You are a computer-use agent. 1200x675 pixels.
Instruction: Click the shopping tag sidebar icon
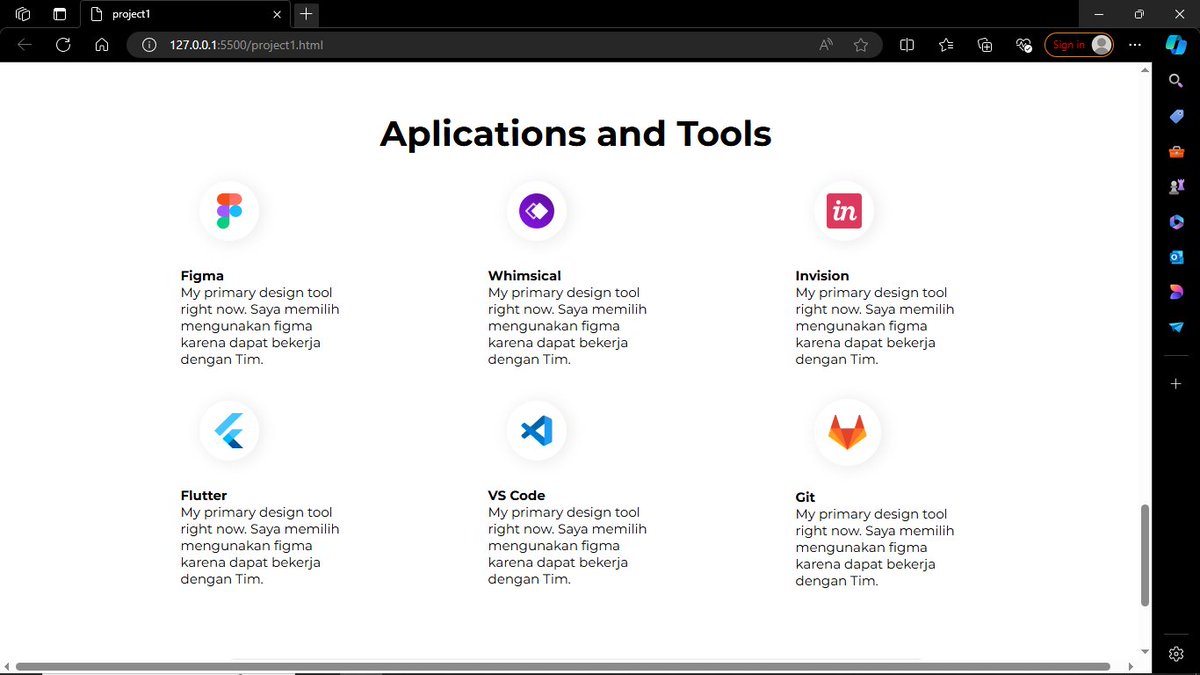click(x=1175, y=116)
